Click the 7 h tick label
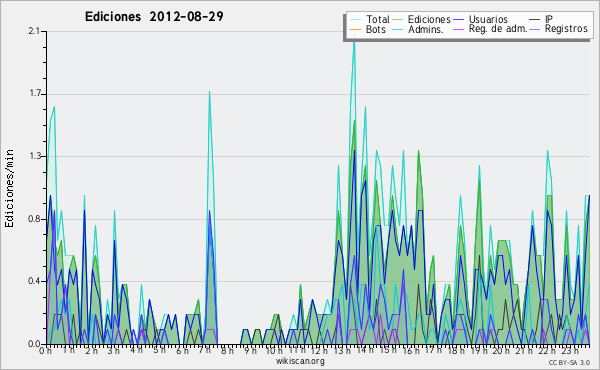This screenshot has width=600, height=370. point(205,350)
